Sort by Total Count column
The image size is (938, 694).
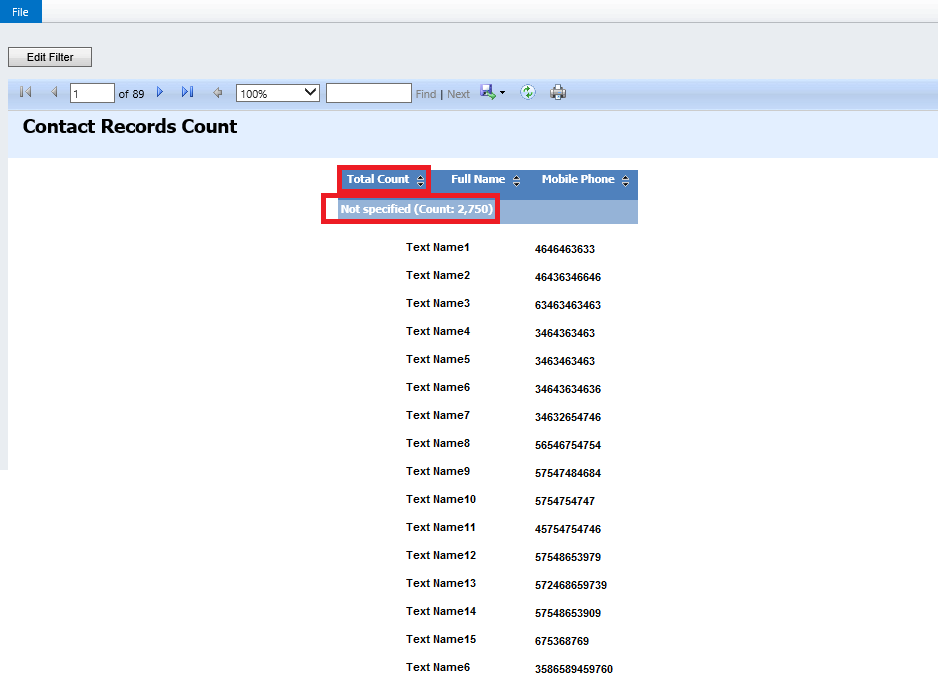point(421,180)
